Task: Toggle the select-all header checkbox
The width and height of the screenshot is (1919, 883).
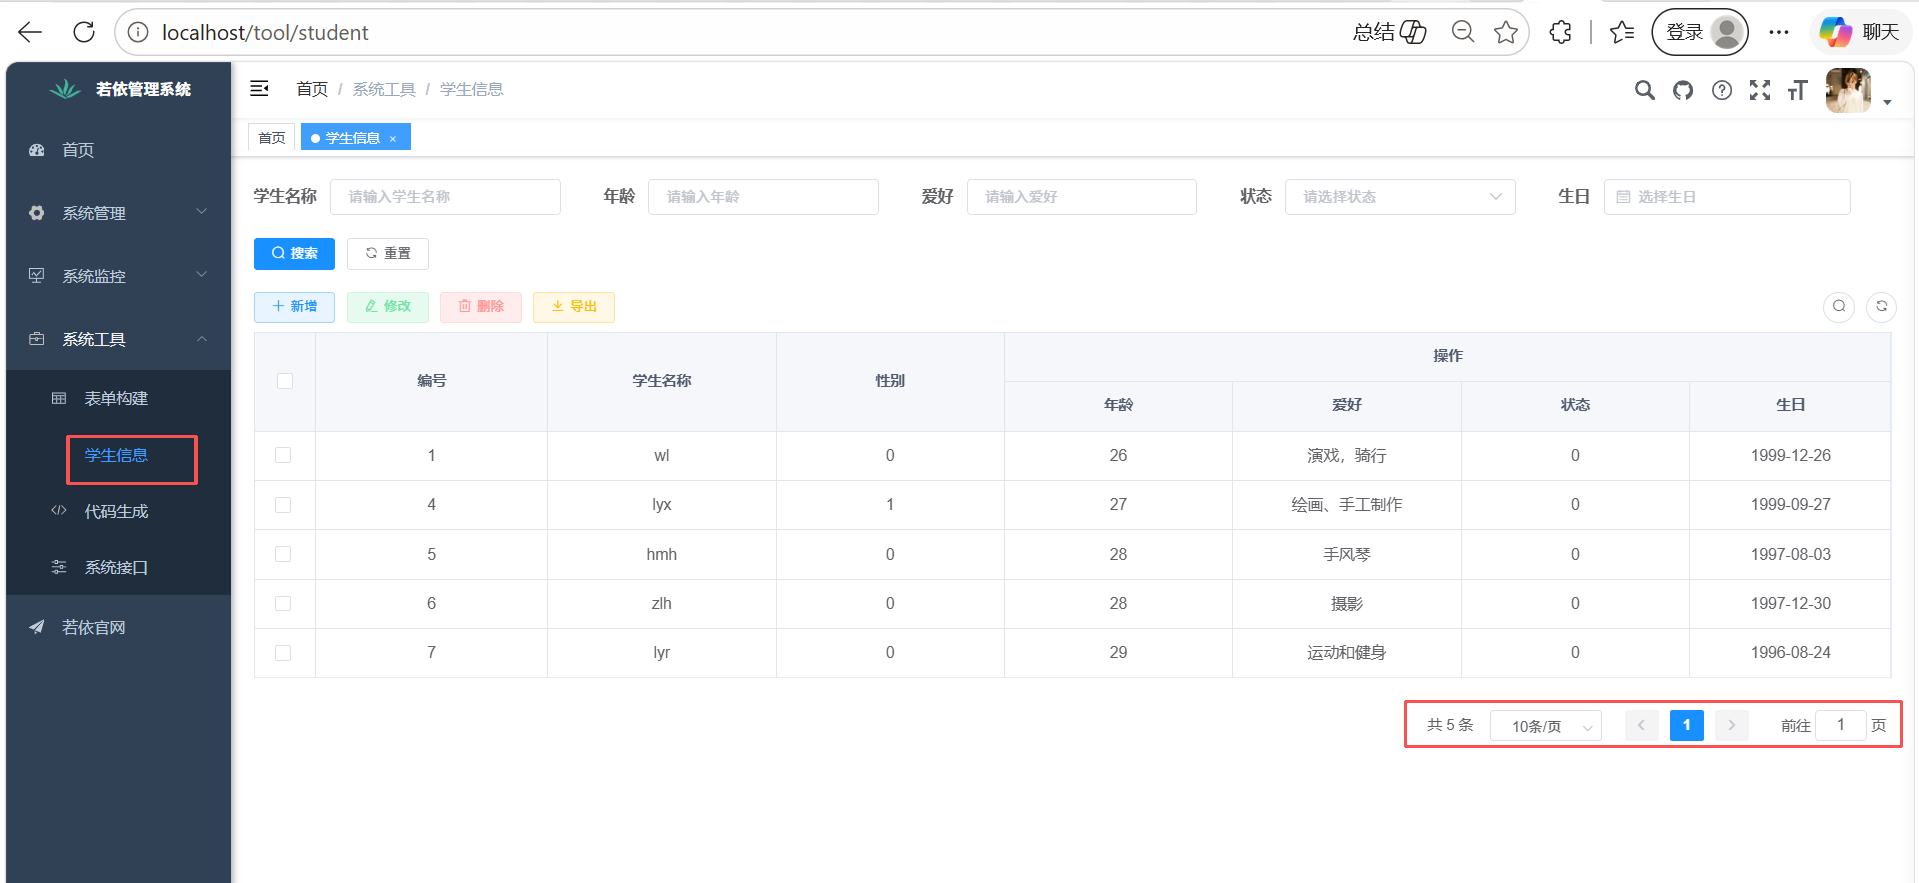Action: pyautogui.click(x=285, y=381)
